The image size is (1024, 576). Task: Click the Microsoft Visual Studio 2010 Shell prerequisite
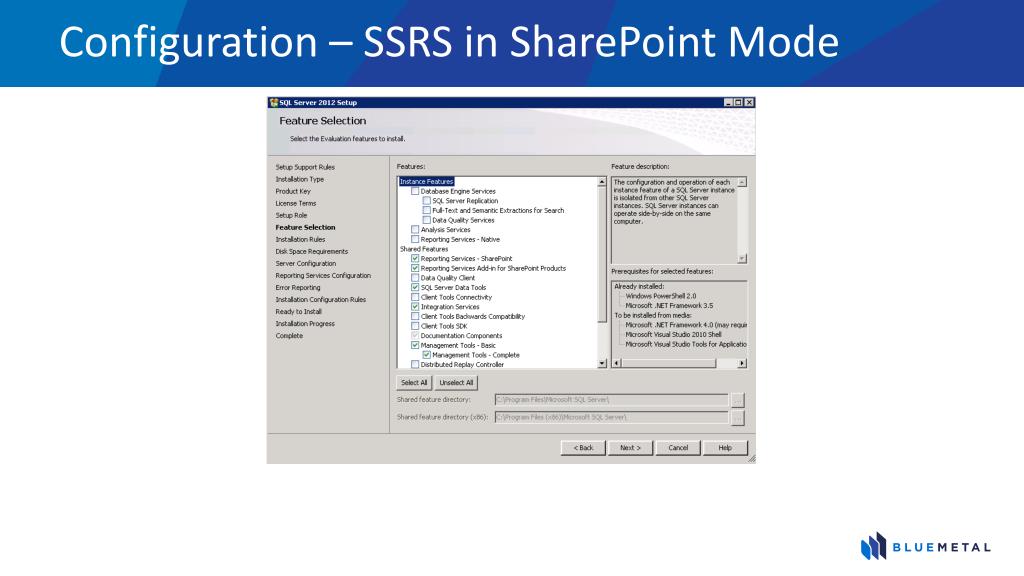point(673,334)
